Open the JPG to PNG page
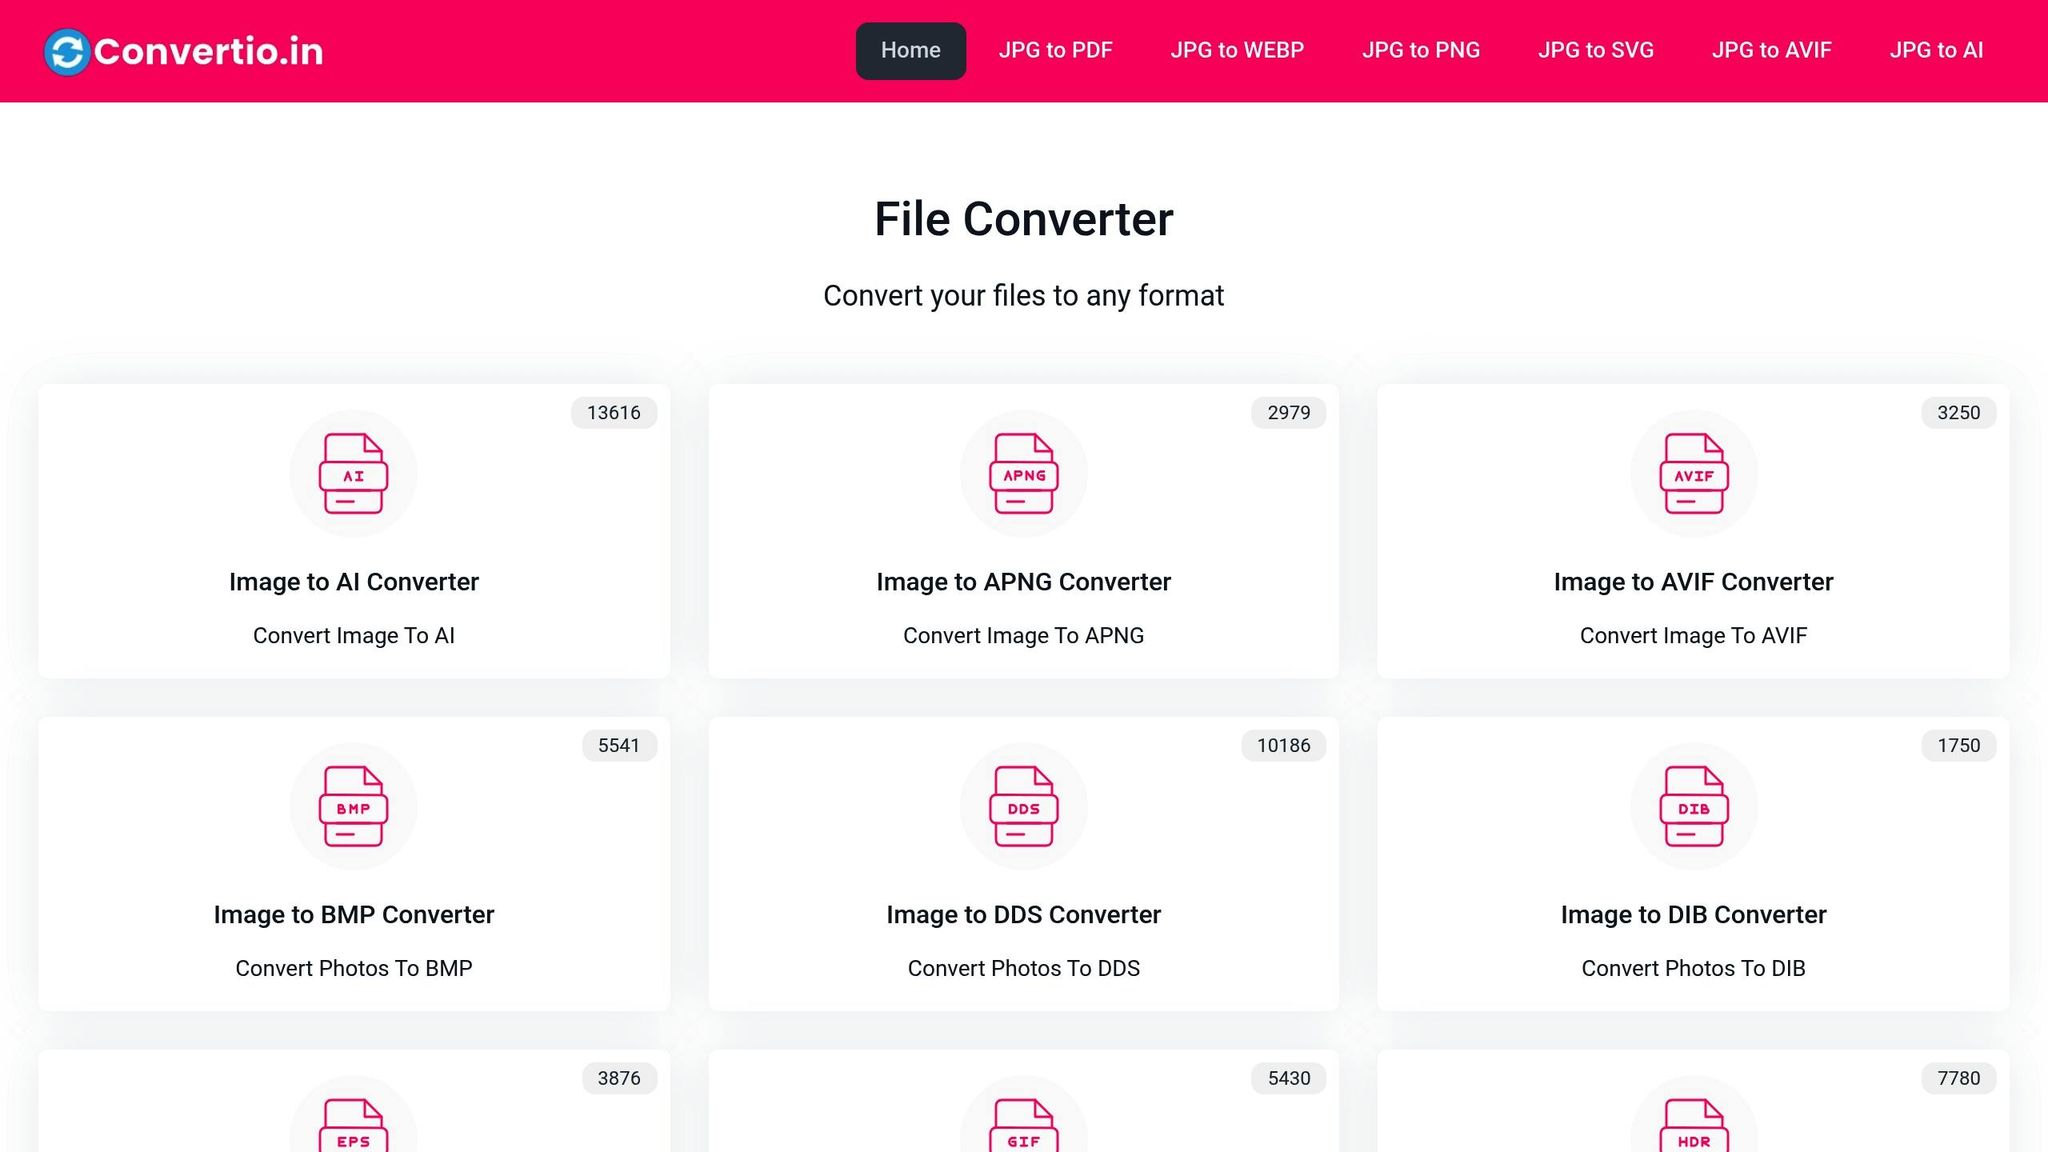 click(x=1420, y=50)
